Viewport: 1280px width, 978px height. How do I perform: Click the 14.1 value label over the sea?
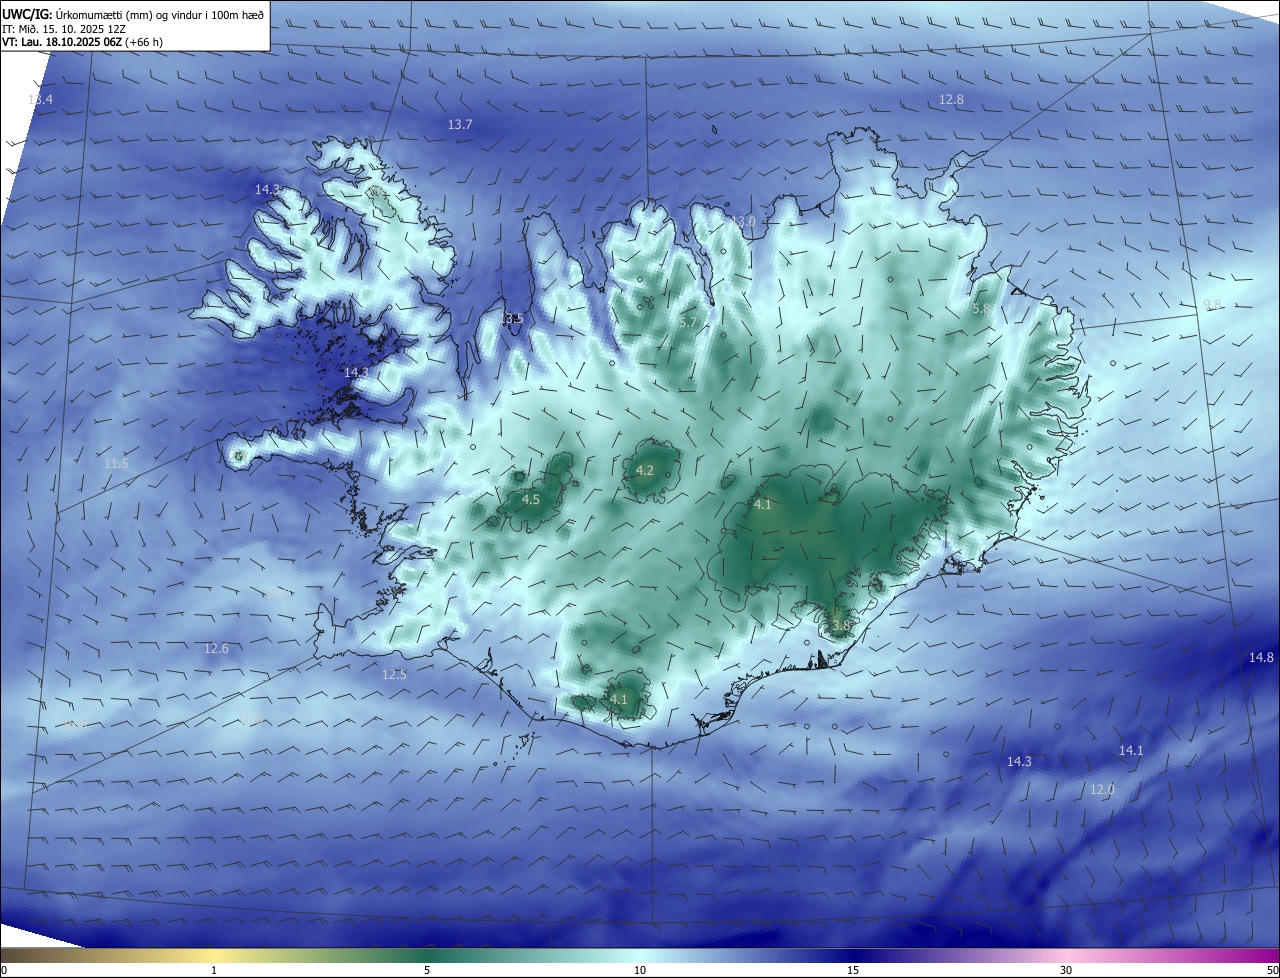(1131, 750)
